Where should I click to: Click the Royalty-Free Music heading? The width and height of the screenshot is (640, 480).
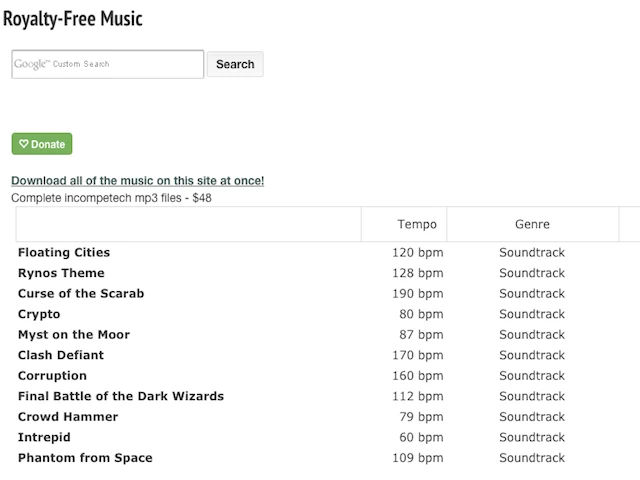click(x=73, y=18)
